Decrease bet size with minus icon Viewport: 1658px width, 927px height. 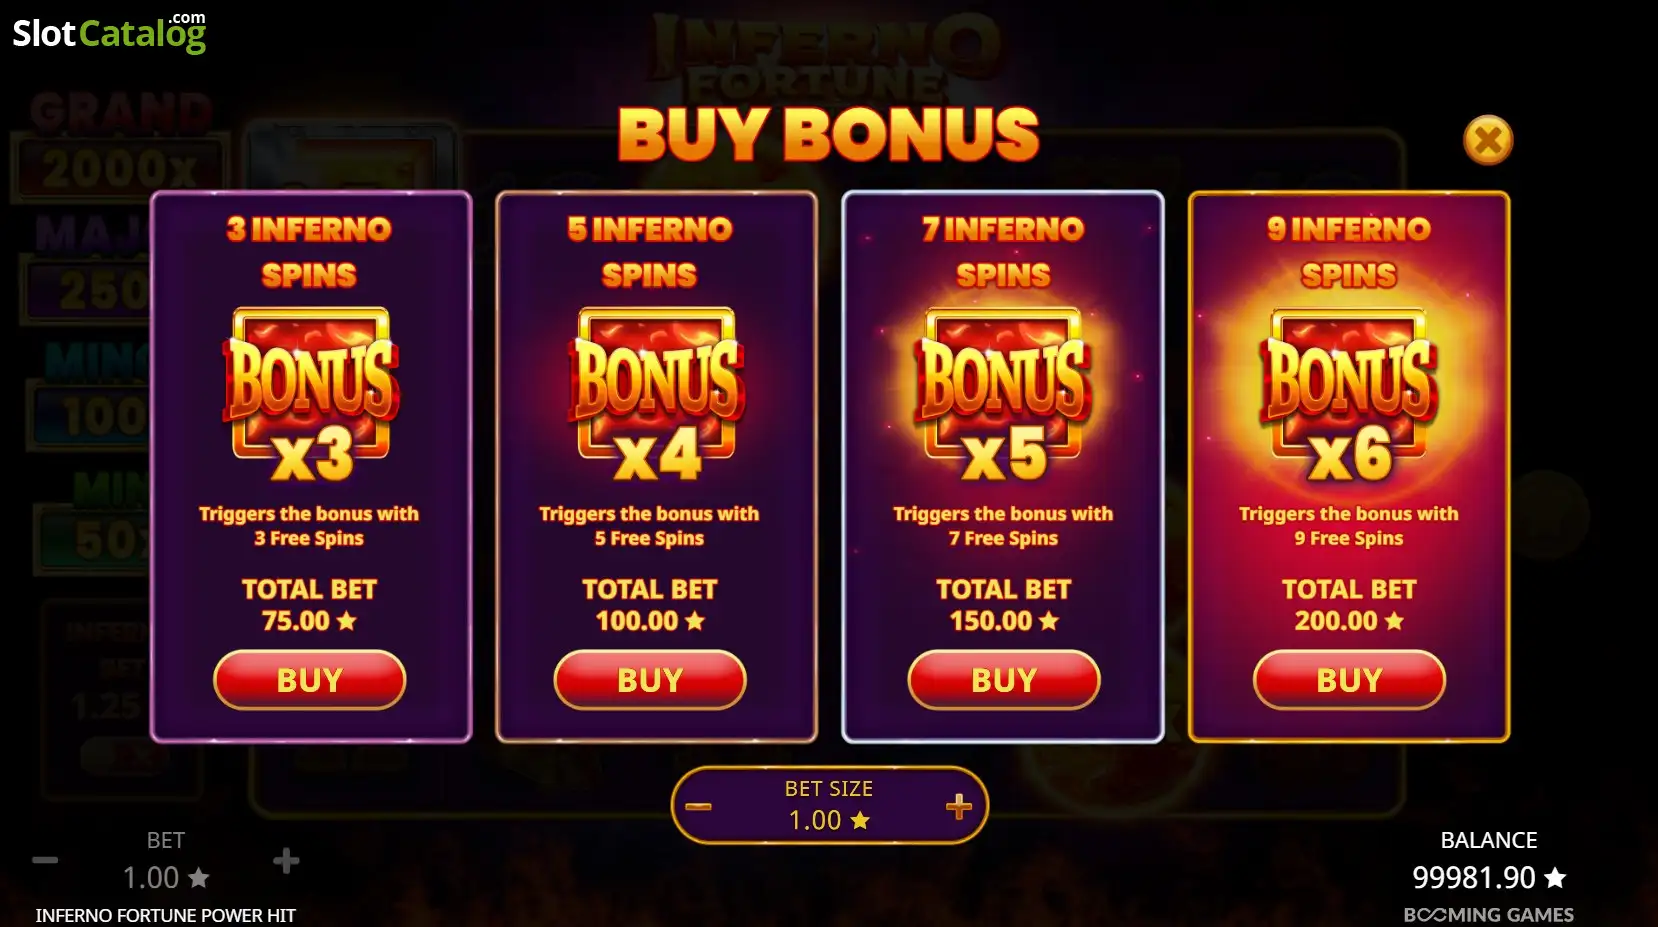[x=699, y=807]
